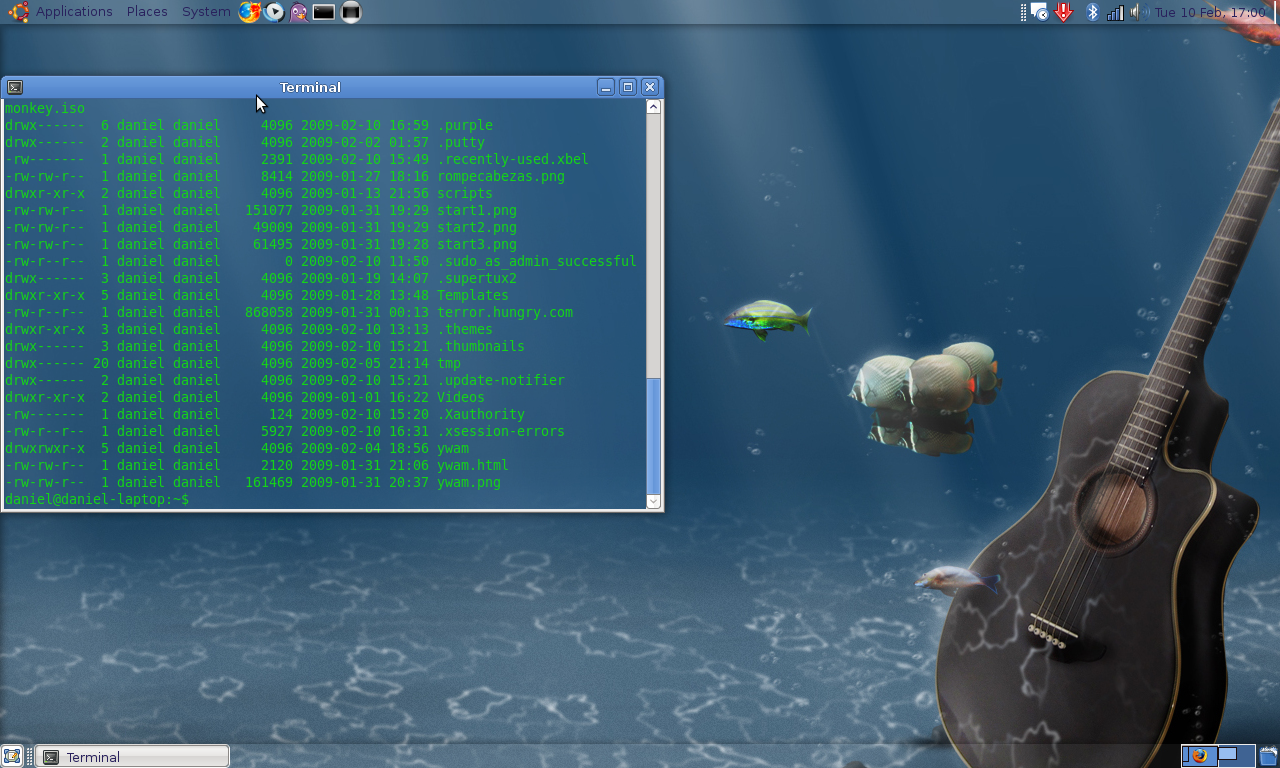The width and height of the screenshot is (1280, 768).
Task: Maximize the Terminal window
Action: click(628, 87)
